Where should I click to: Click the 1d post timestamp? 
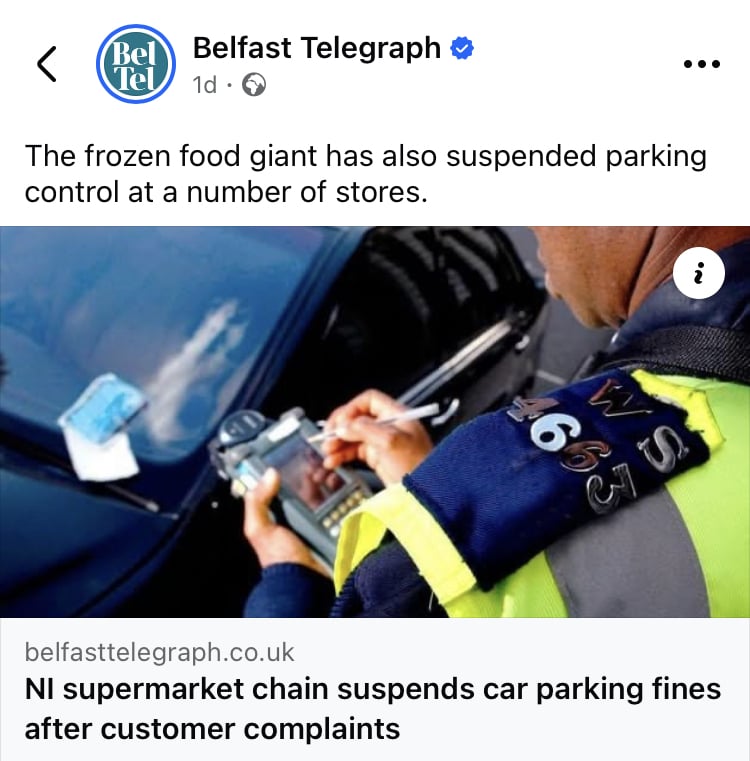[204, 85]
